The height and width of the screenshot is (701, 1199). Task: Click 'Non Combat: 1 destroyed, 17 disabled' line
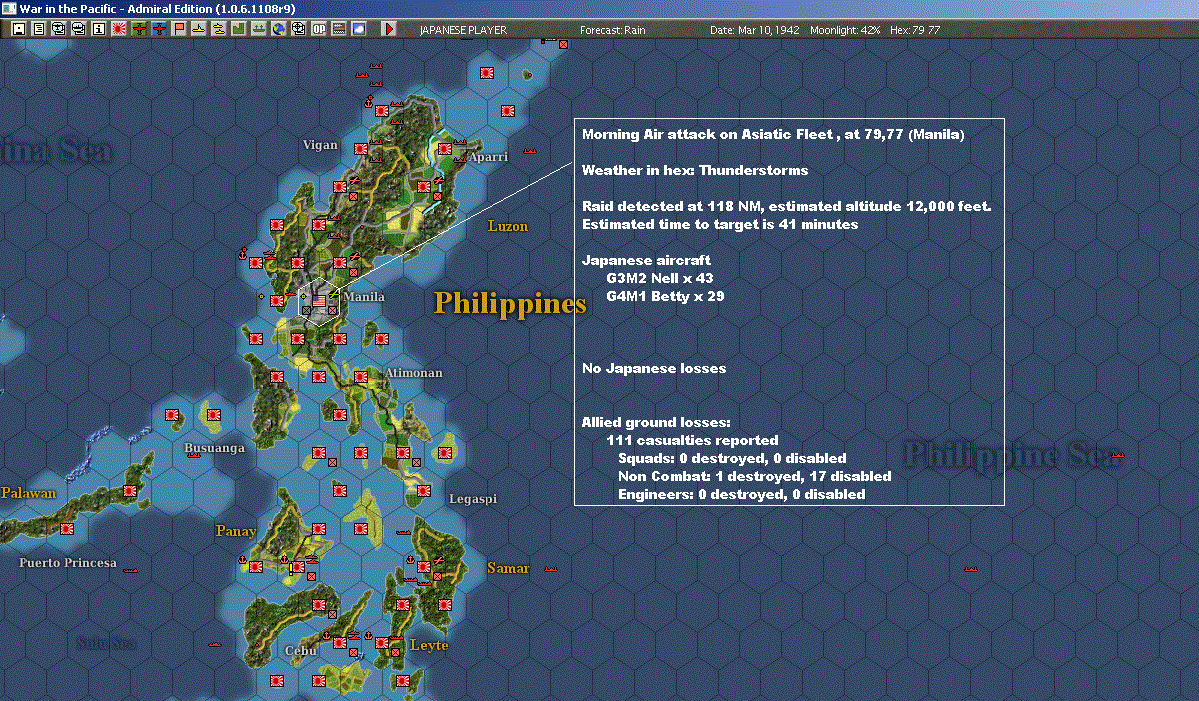[755, 476]
